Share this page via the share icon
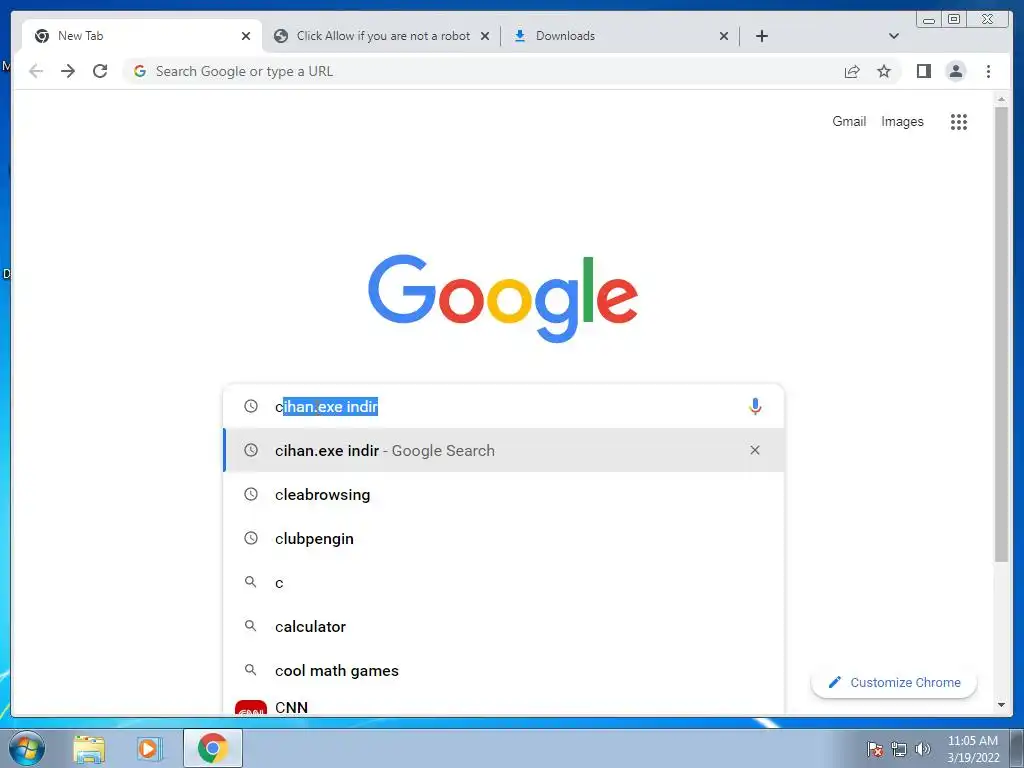 click(x=852, y=71)
